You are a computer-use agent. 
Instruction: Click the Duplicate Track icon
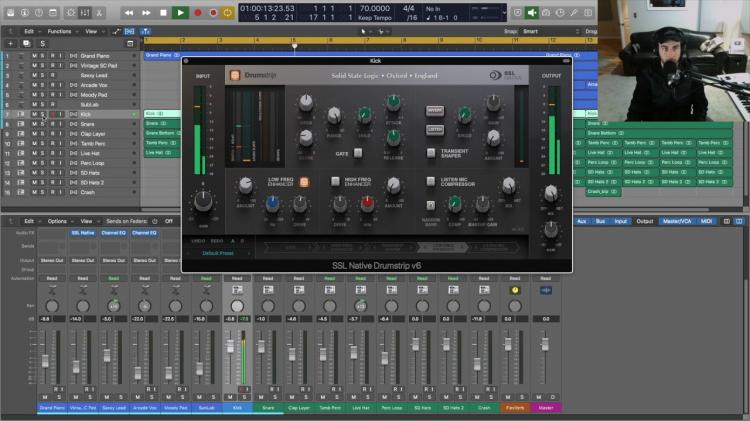pos(26,44)
